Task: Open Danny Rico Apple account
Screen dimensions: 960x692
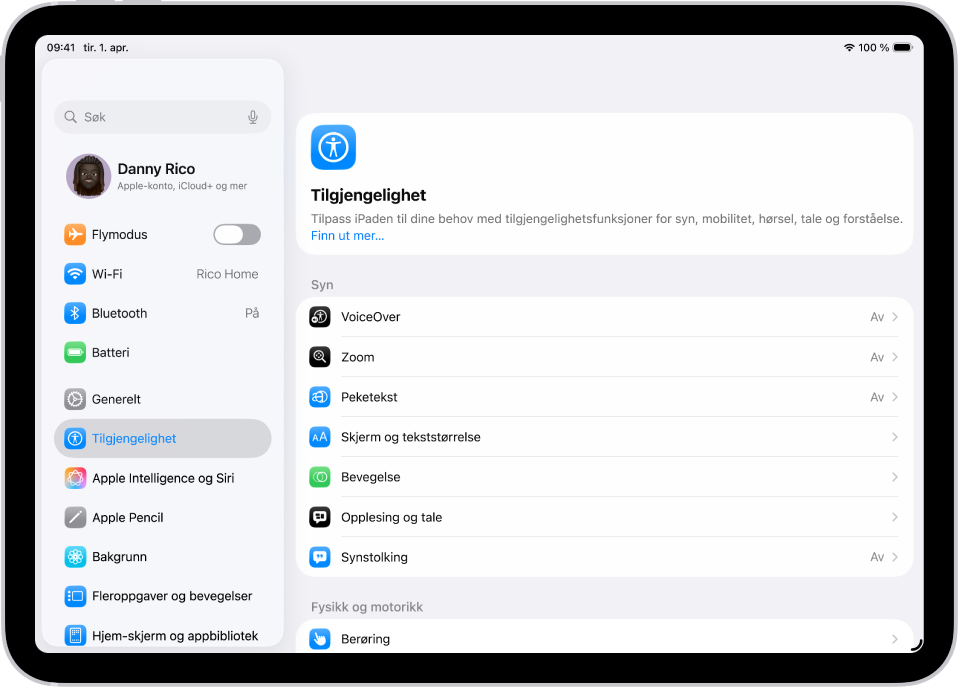Action: click(x=163, y=176)
